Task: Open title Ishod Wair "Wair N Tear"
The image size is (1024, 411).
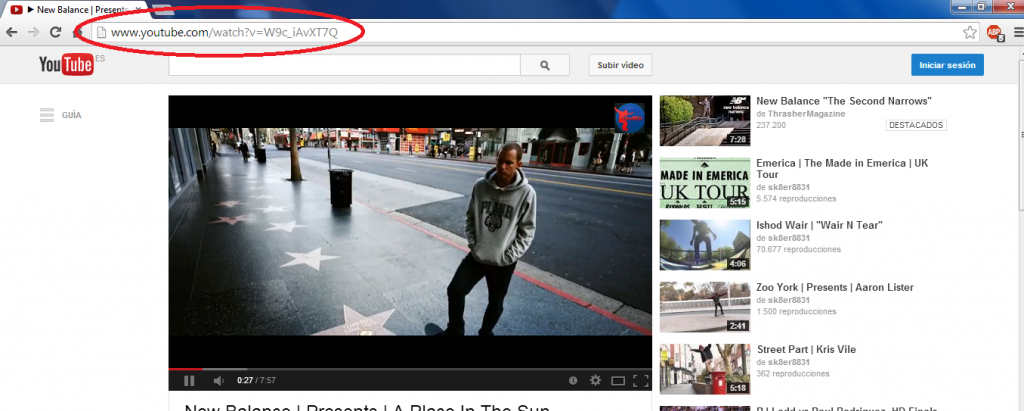Action: (x=820, y=225)
